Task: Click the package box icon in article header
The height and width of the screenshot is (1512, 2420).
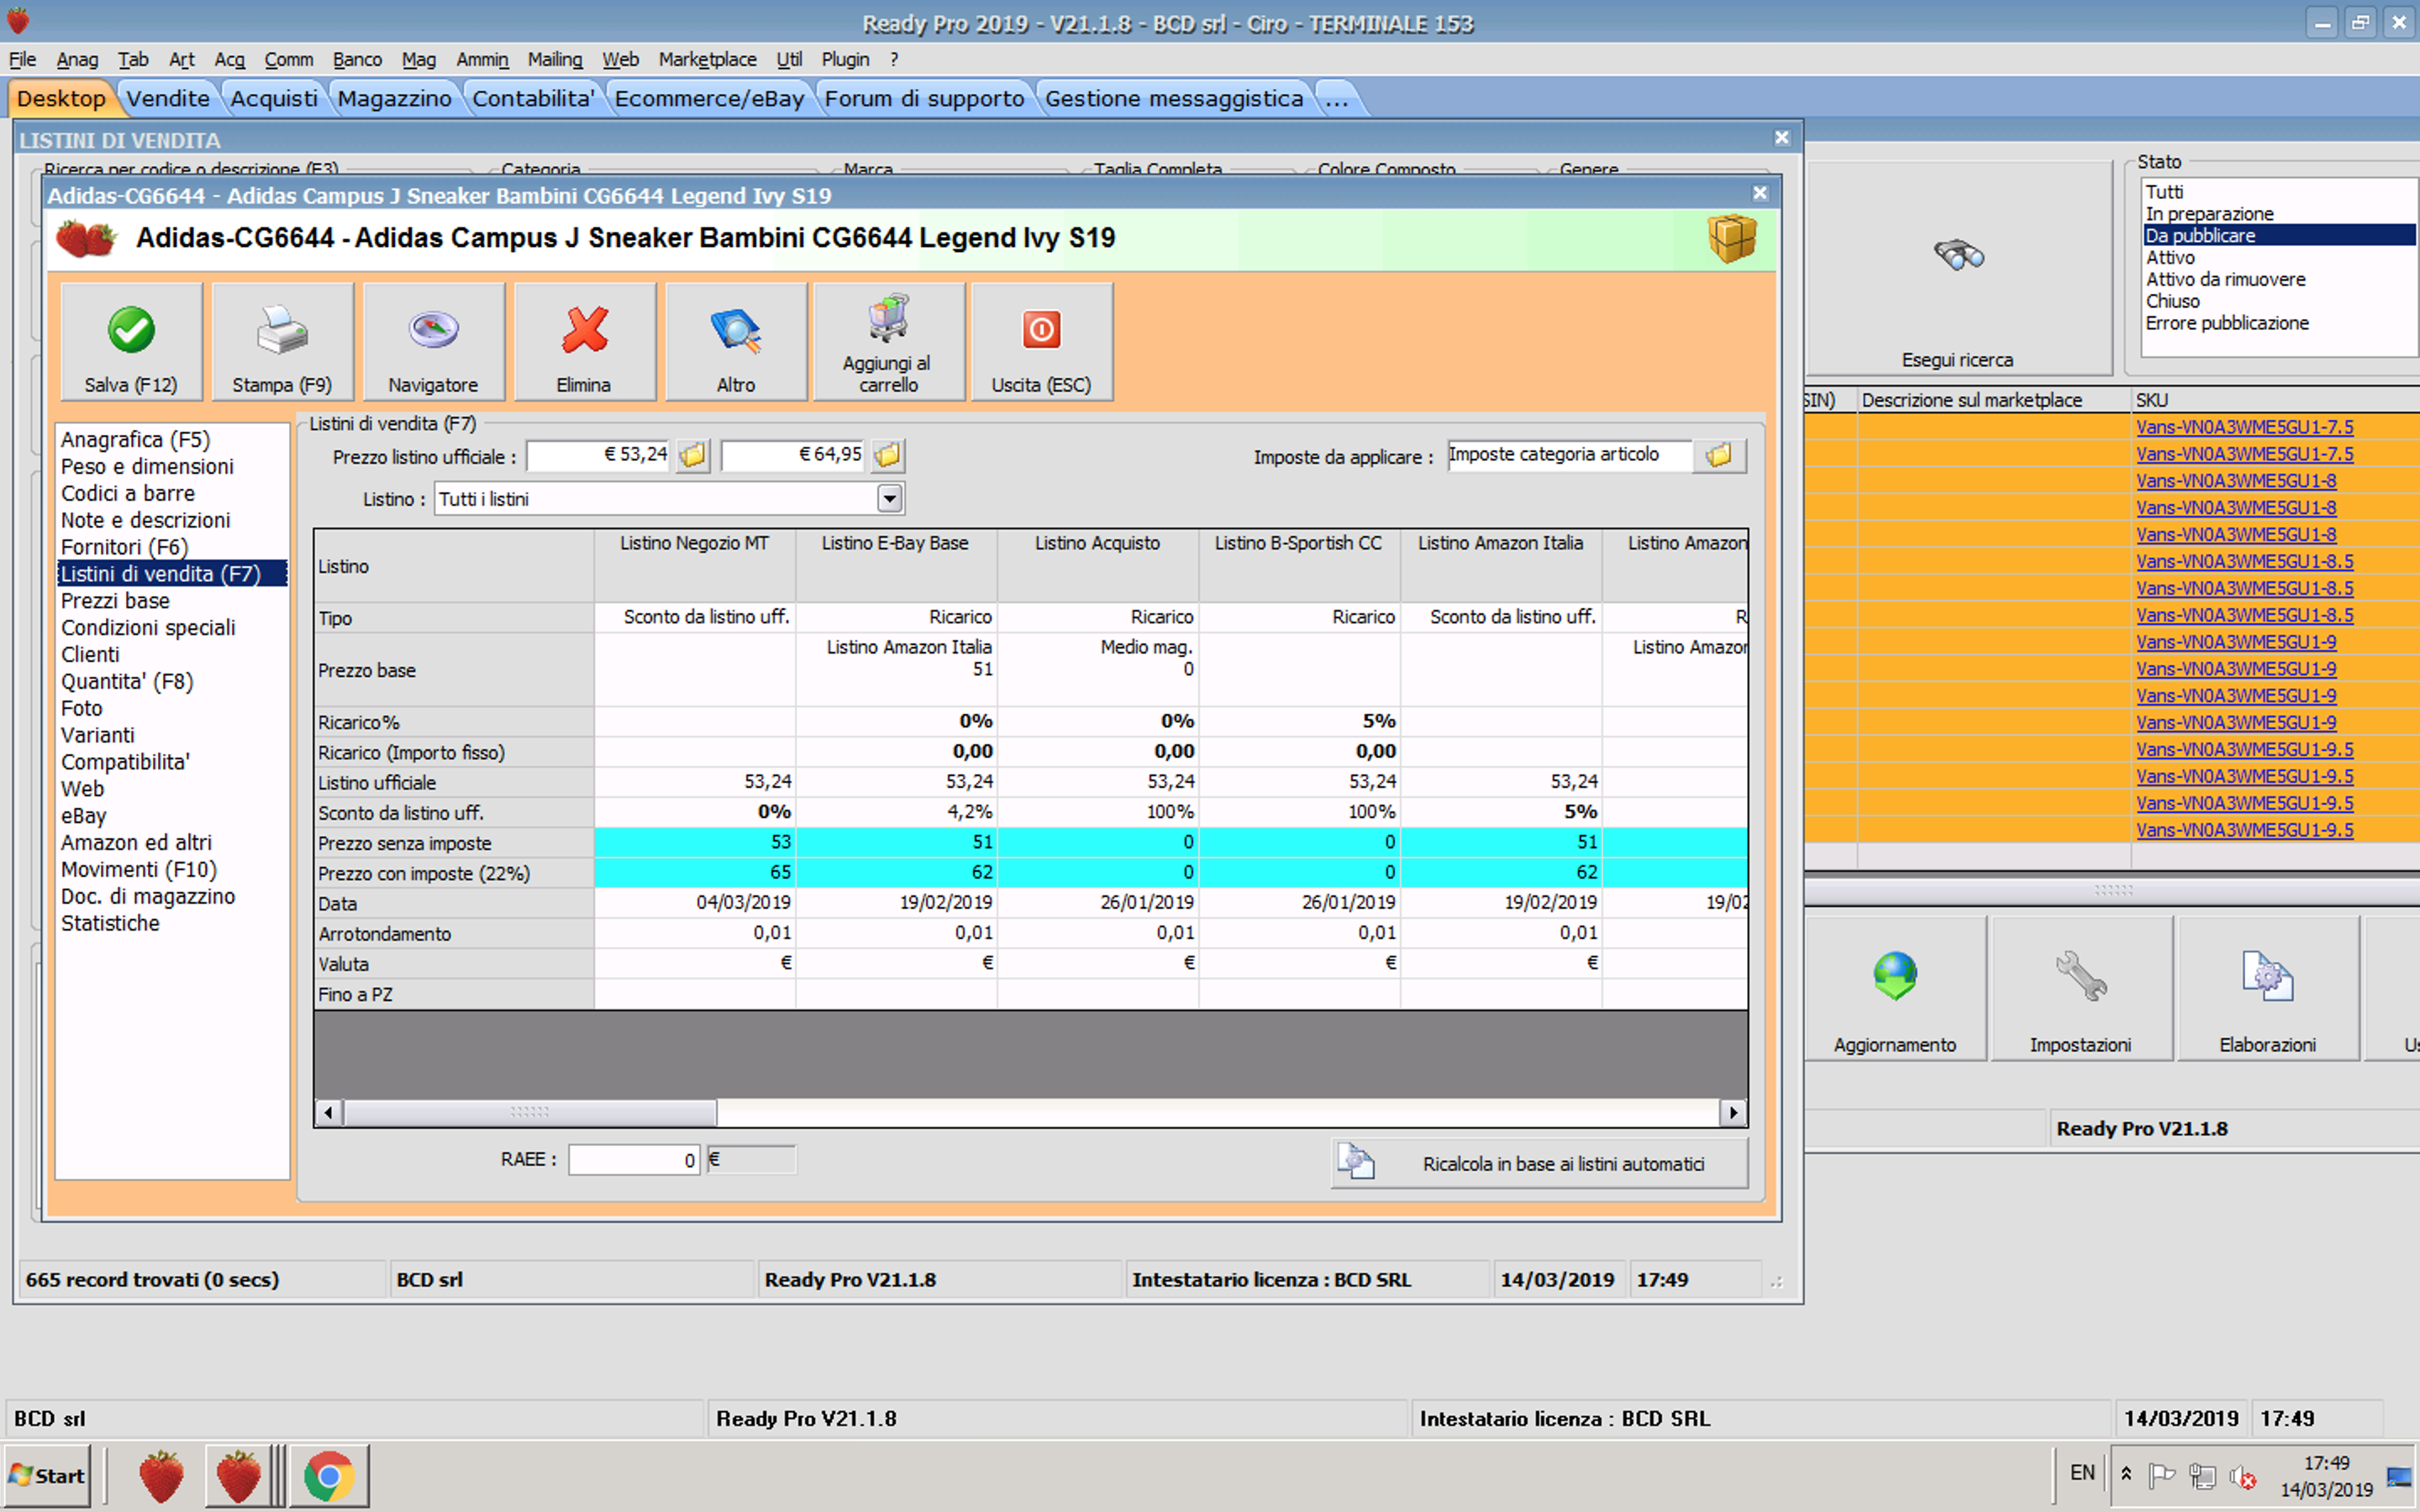Action: [x=1732, y=238]
